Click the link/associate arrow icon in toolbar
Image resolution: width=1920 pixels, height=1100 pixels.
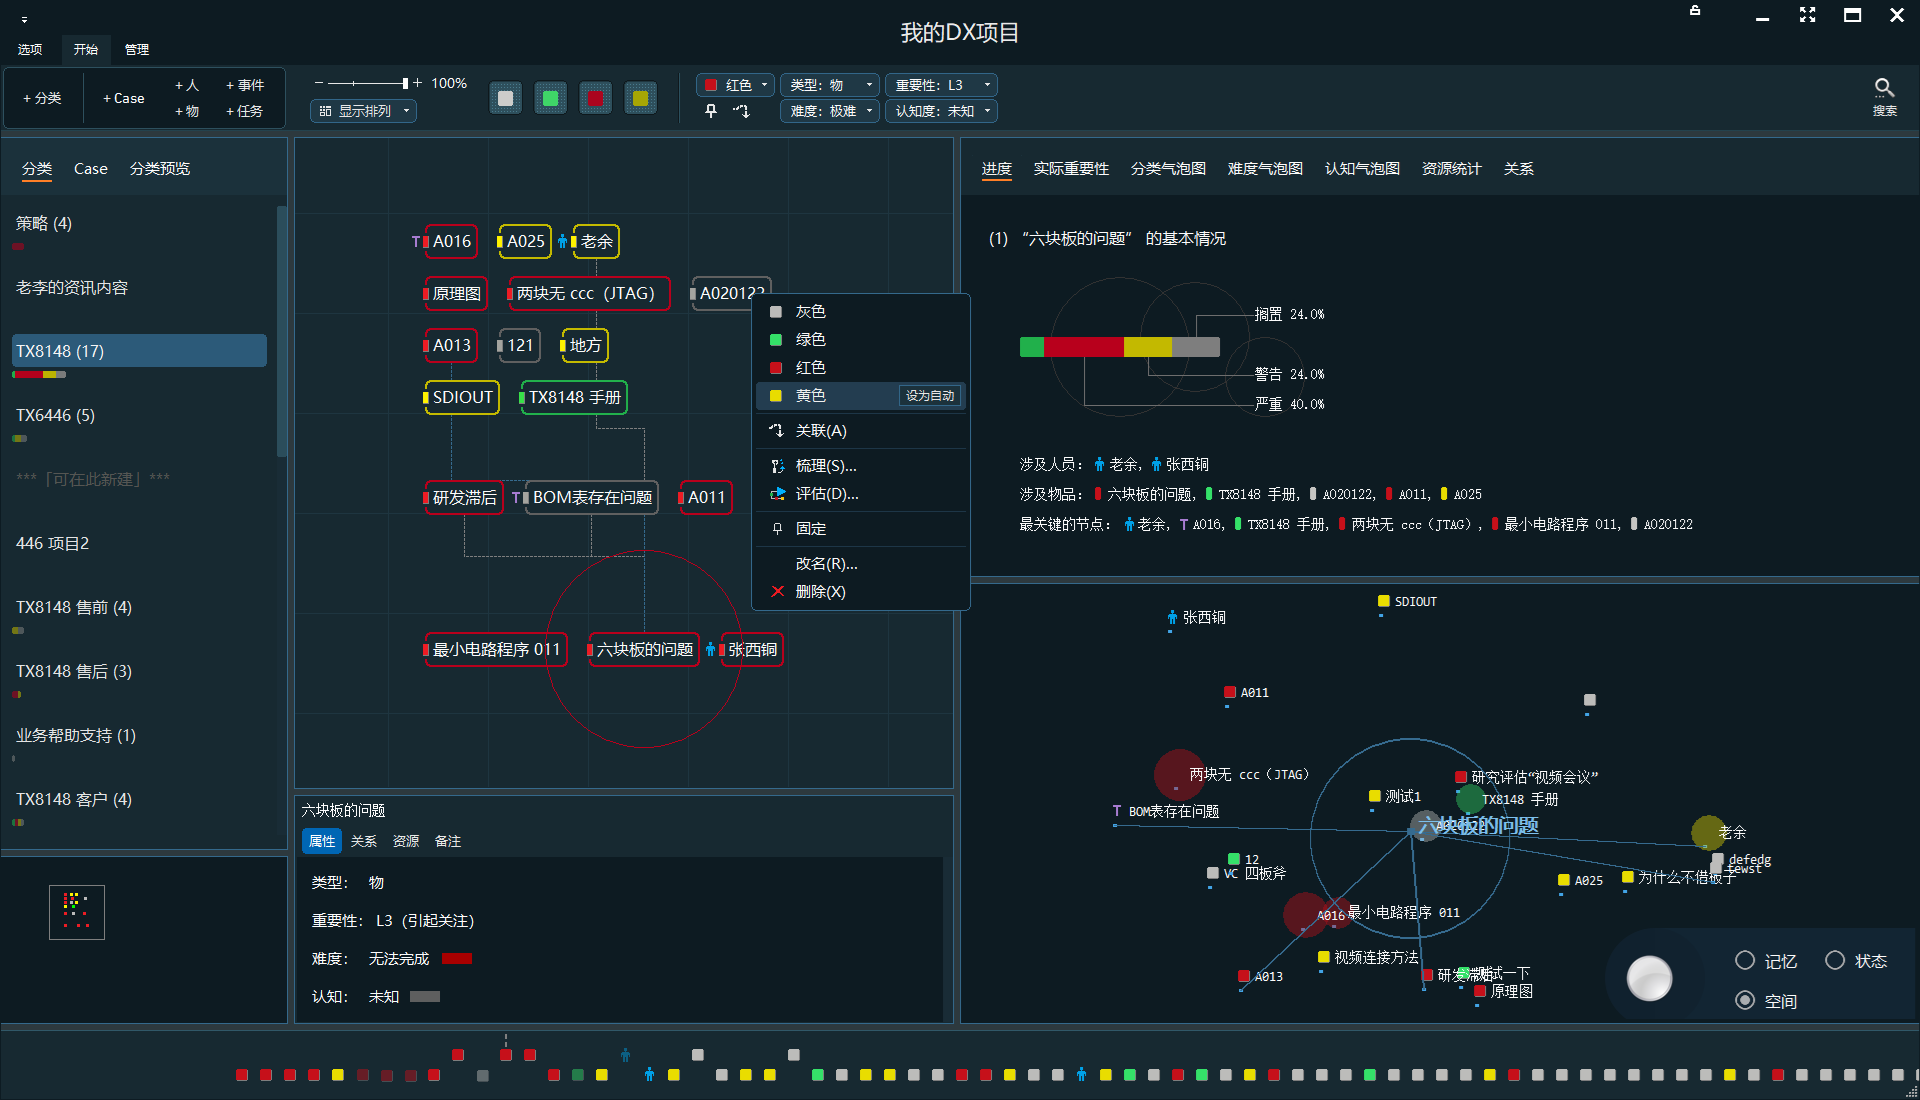pyautogui.click(x=741, y=111)
